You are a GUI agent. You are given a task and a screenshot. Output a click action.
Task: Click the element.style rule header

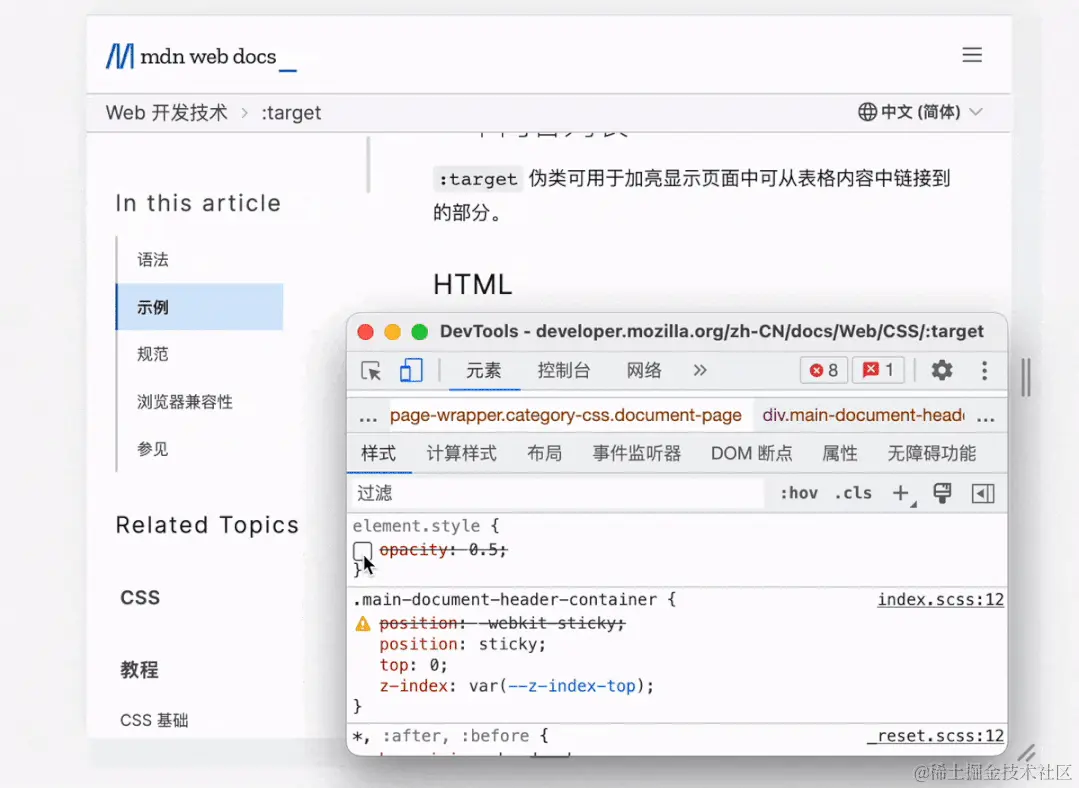416,526
